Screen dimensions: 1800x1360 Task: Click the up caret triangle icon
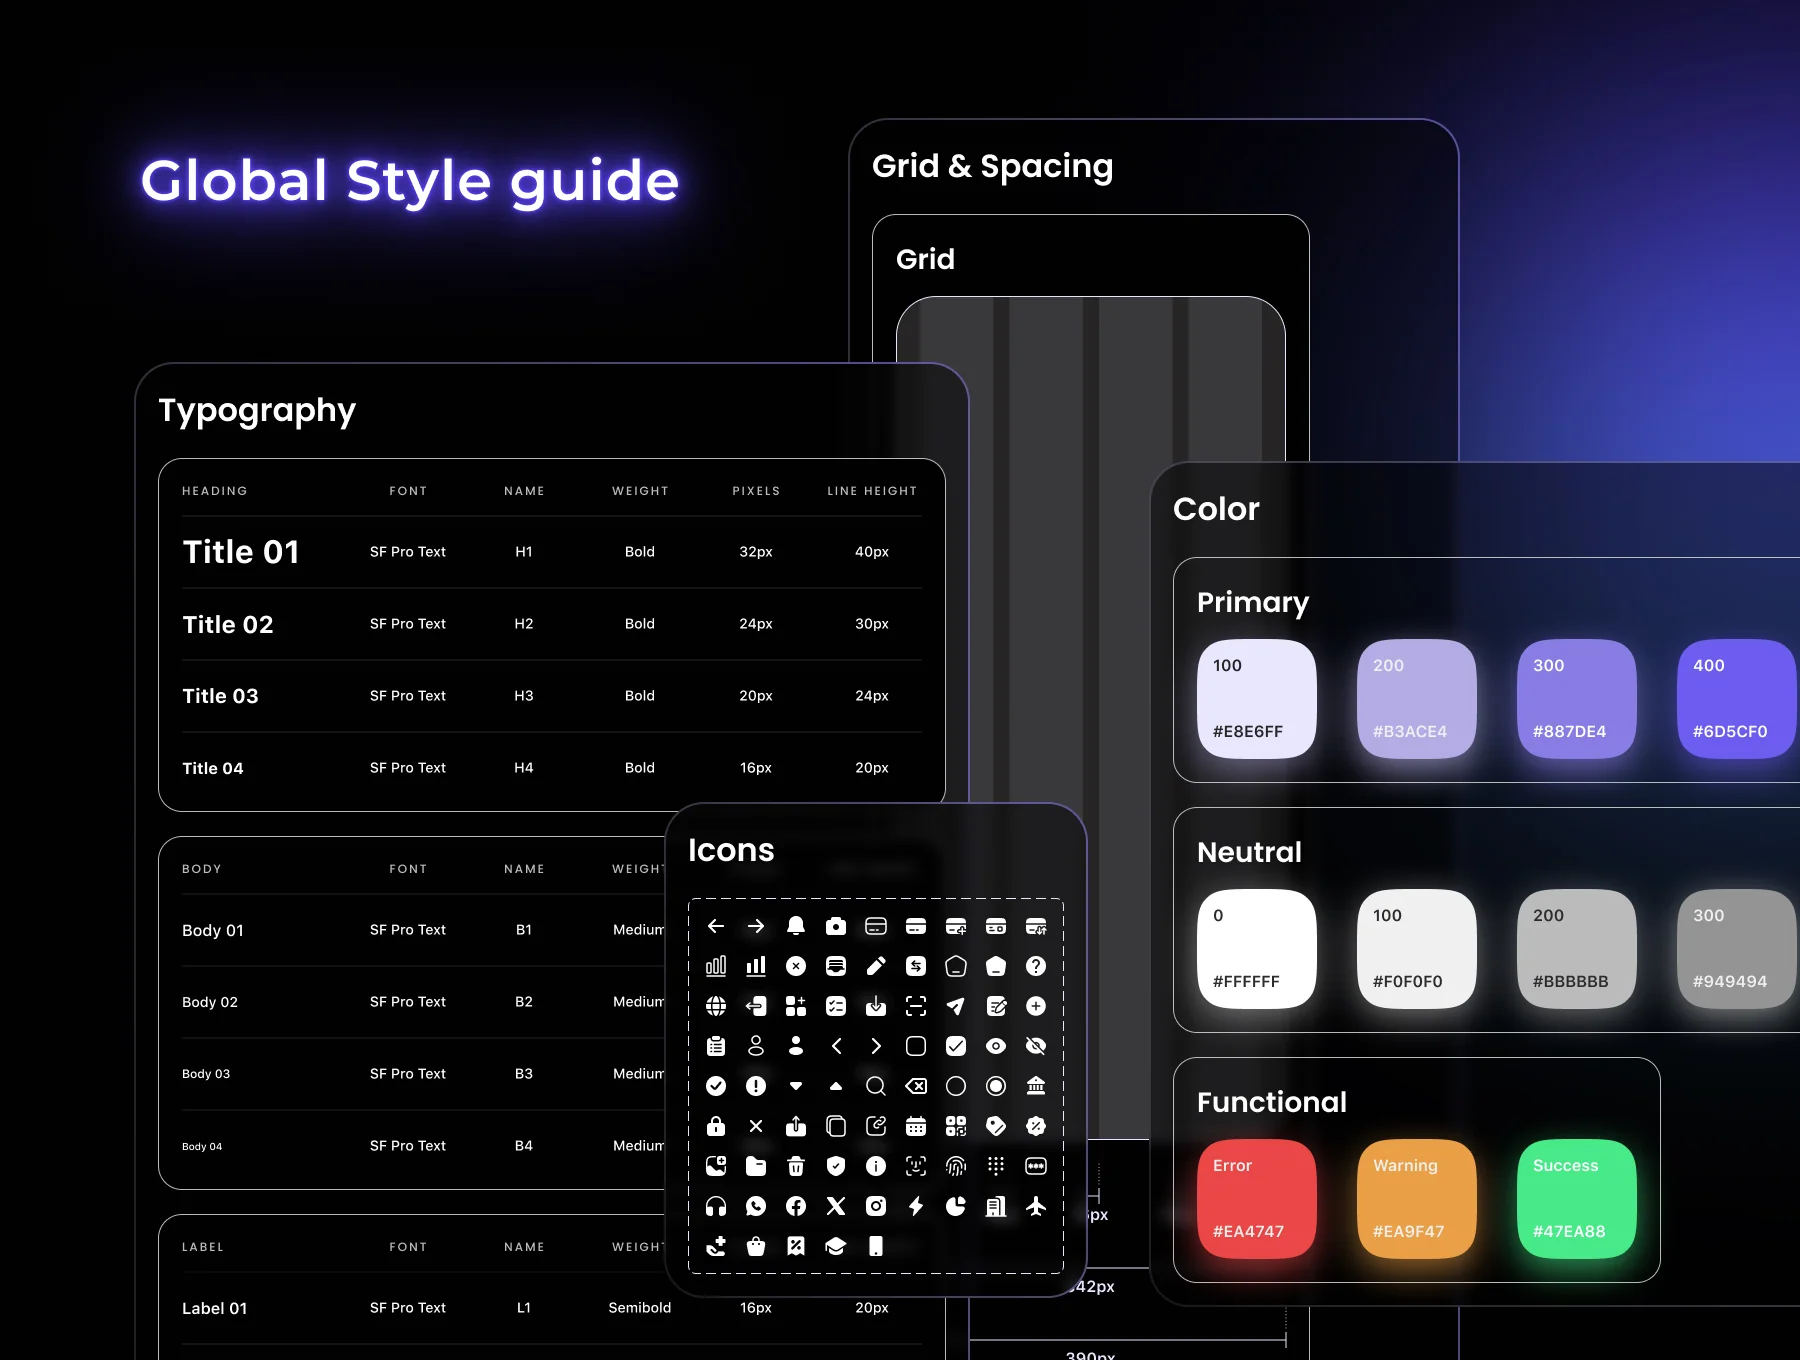click(836, 1086)
